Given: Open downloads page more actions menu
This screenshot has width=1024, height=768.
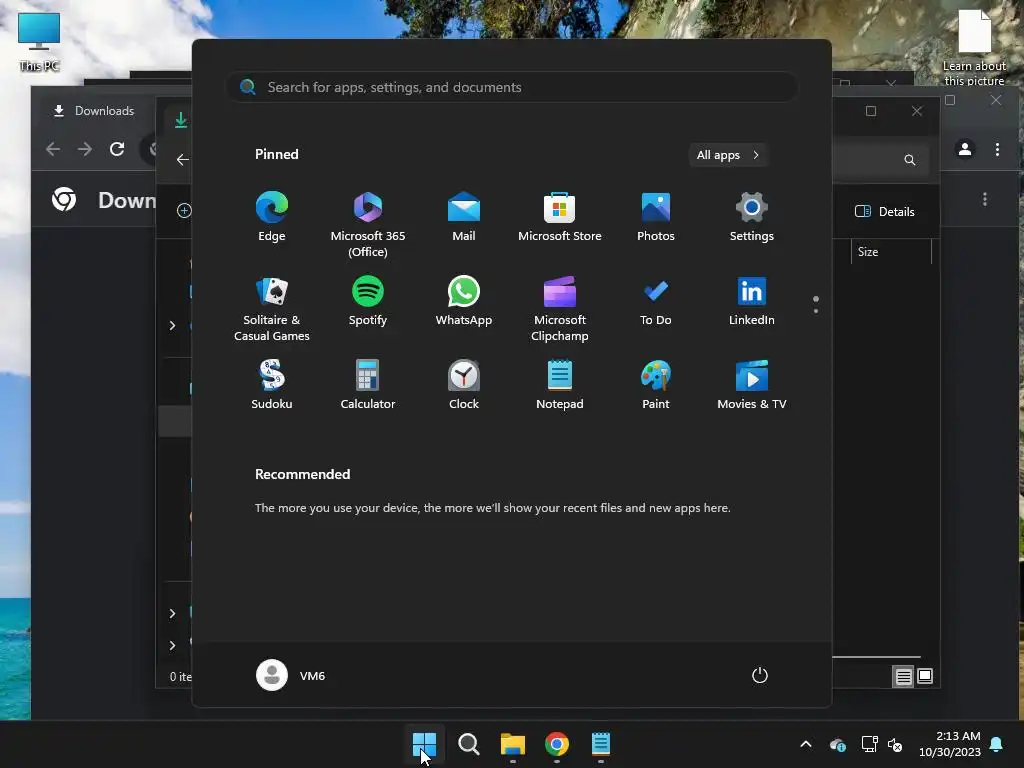Looking at the screenshot, I should [985, 199].
